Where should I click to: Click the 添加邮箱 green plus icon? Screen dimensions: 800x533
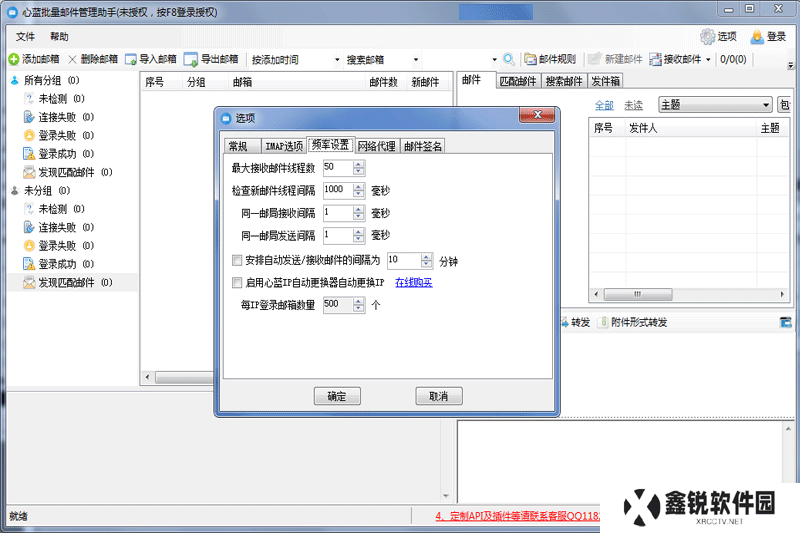pyautogui.click(x=14, y=59)
